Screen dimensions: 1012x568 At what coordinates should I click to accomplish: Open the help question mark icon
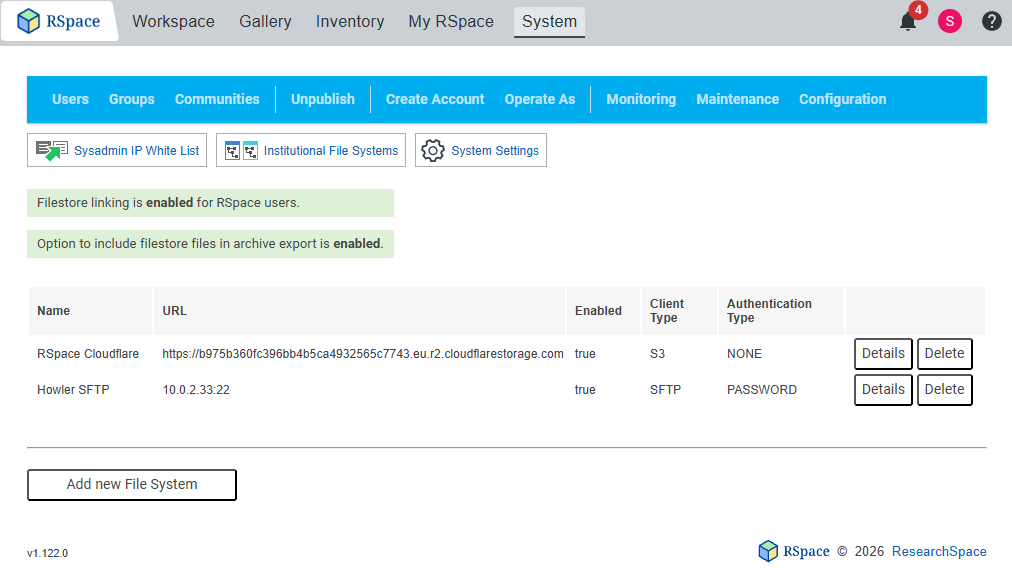(991, 21)
